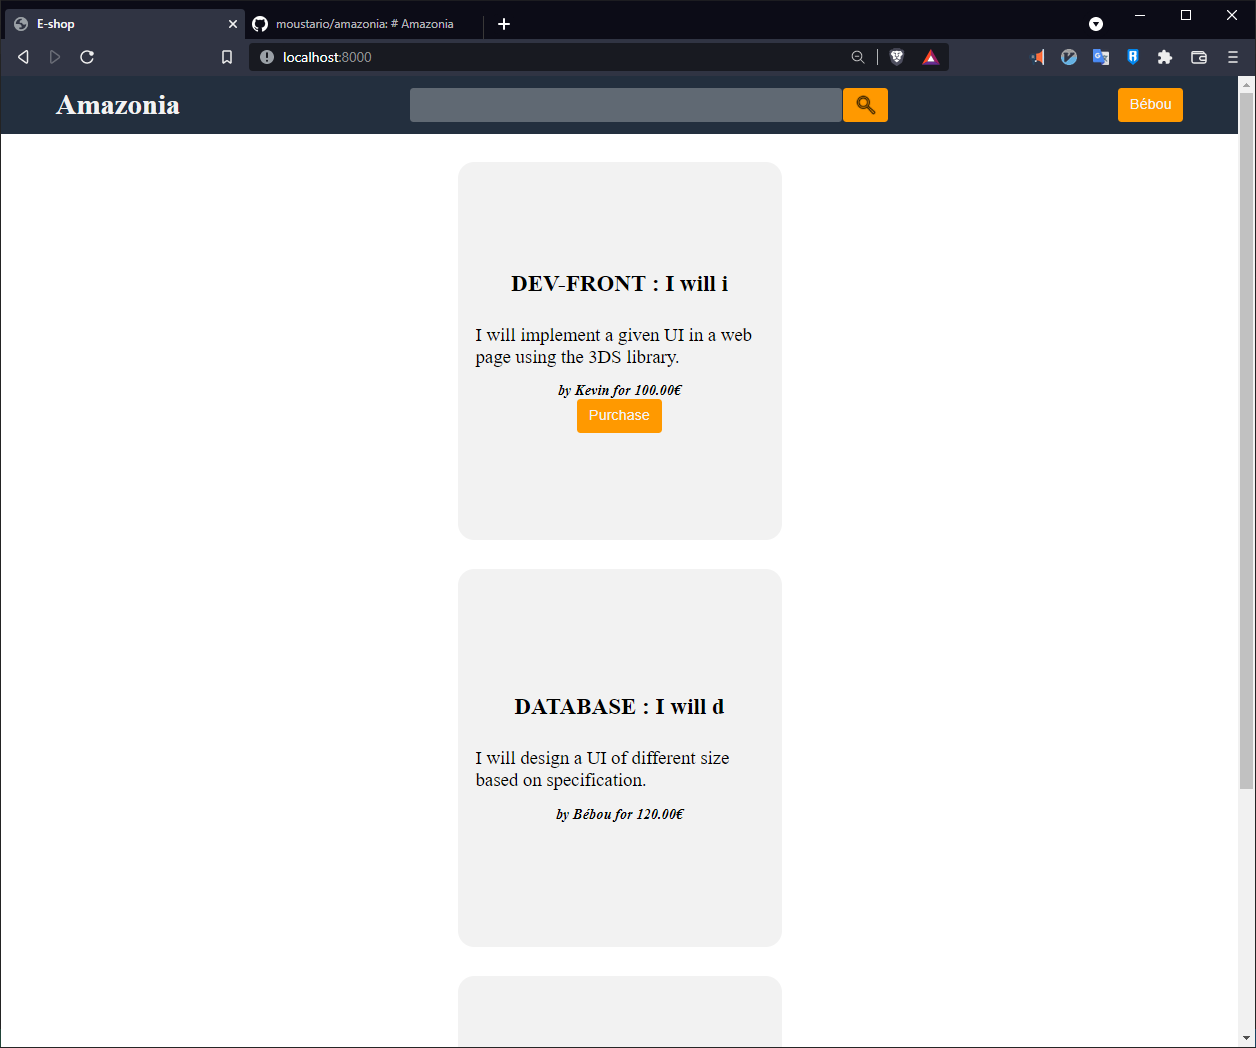This screenshot has width=1256, height=1048.
Task: Click the orange search magnifier button
Action: point(865,105)
